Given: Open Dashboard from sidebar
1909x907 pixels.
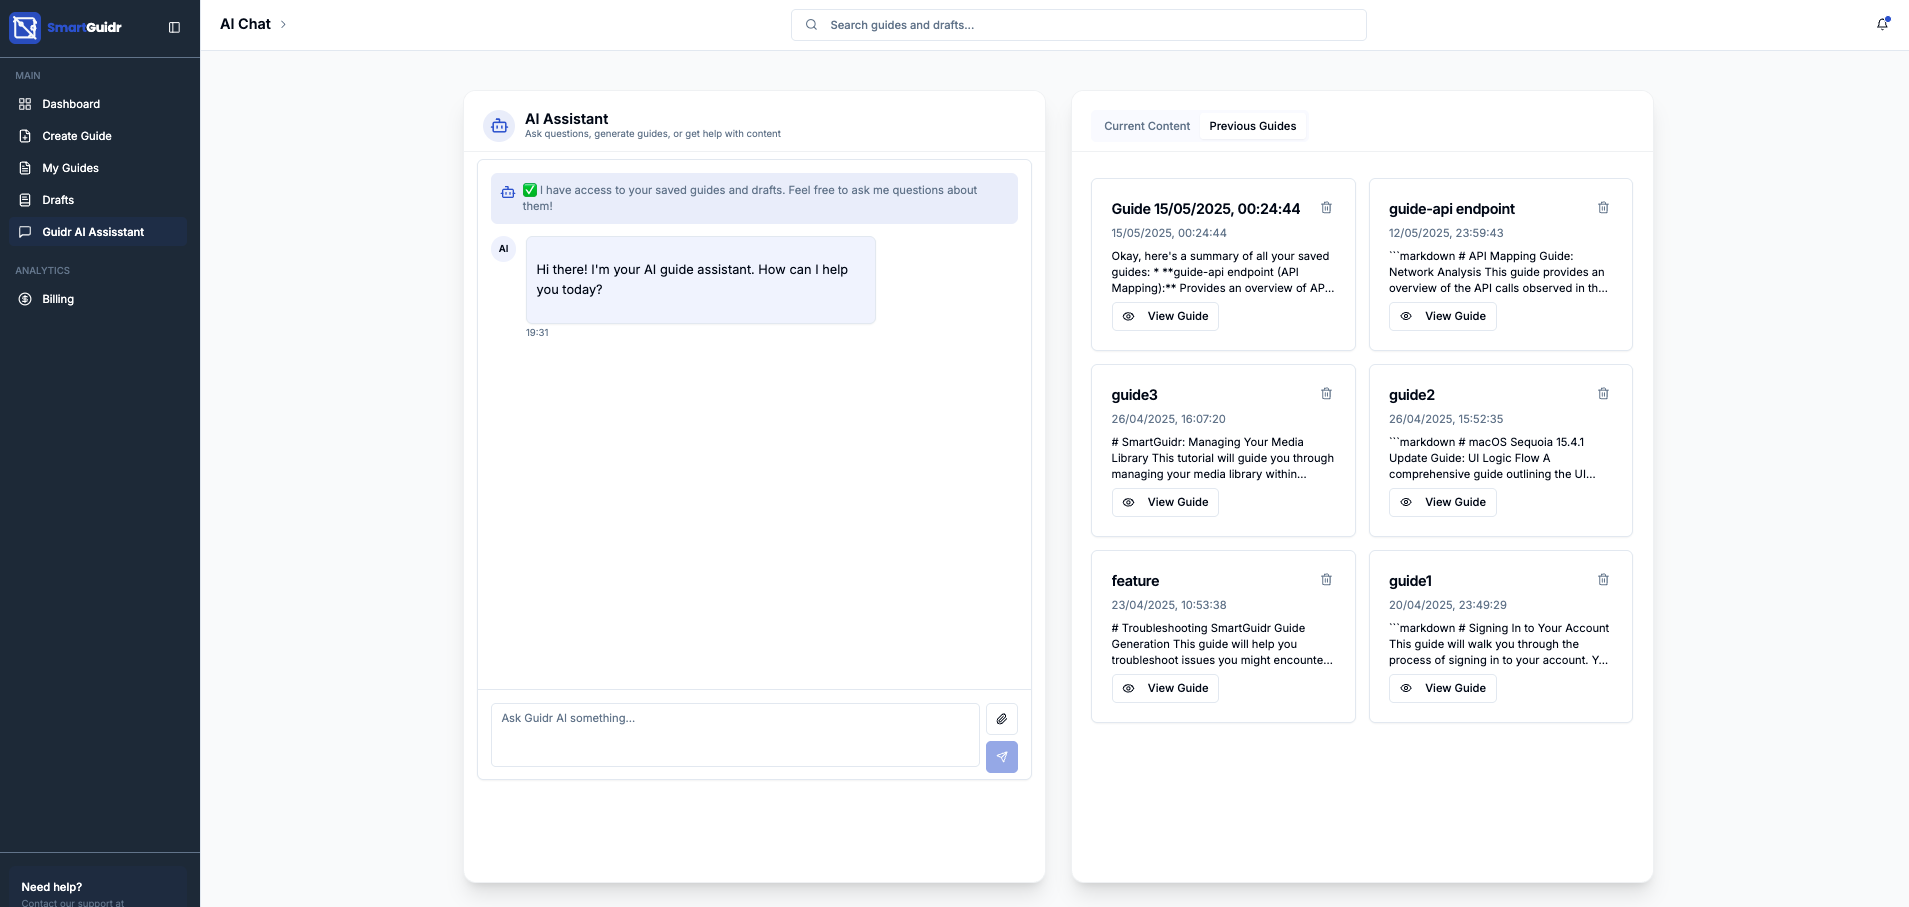Looking at the screenshot, I should 98,104.
